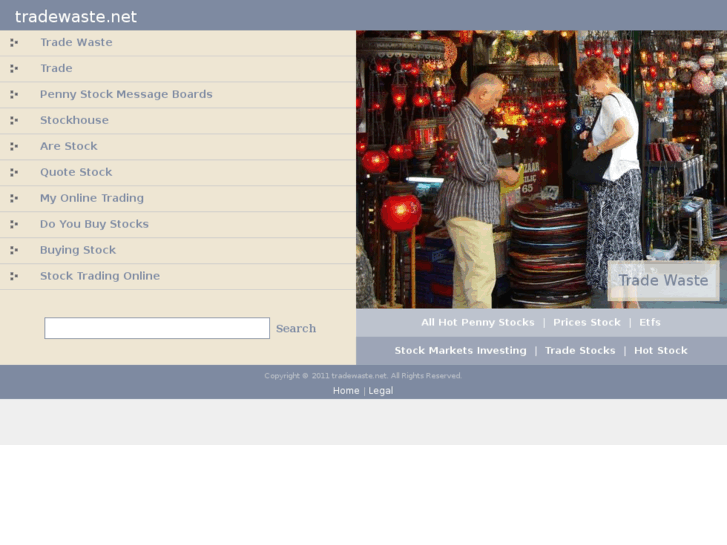This screenshot has width=727, height=545.
Task: Visit My Online Trading link
Action: coord(92,198)
